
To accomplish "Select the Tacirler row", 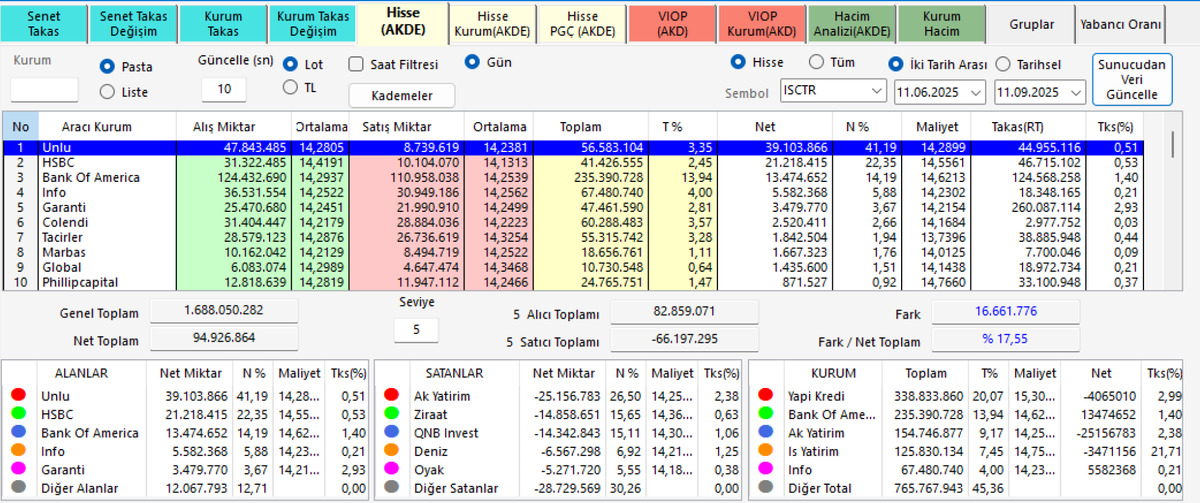I will [x=570, y=237].
